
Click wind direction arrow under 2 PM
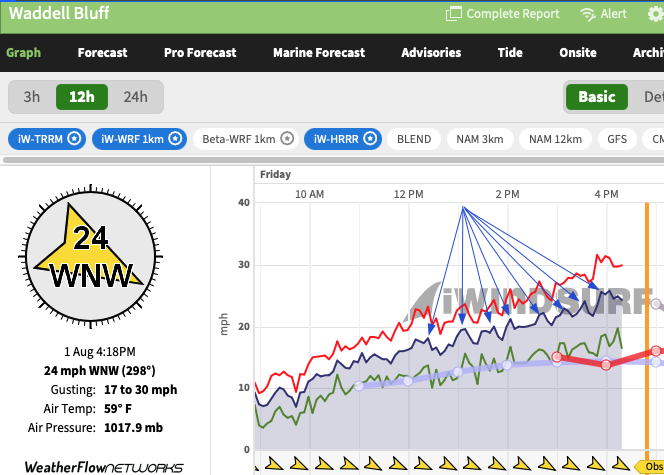(497, 464)
